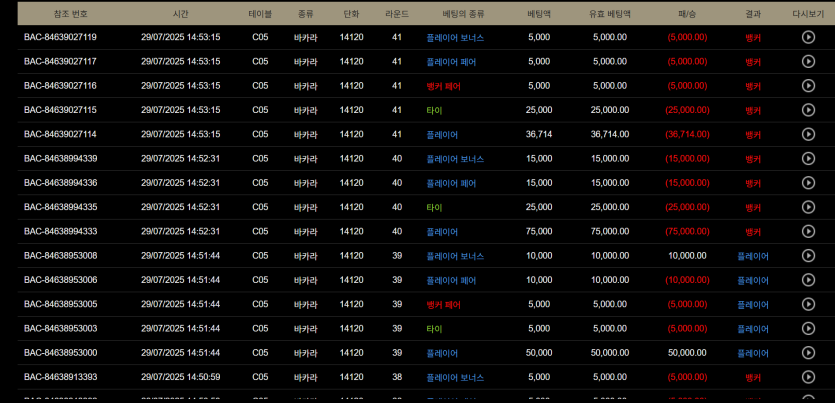The height and width of the screenshot is (403, 835).
Task: Play replay for bet BAC-84639027119
Action: coord(808,37)
